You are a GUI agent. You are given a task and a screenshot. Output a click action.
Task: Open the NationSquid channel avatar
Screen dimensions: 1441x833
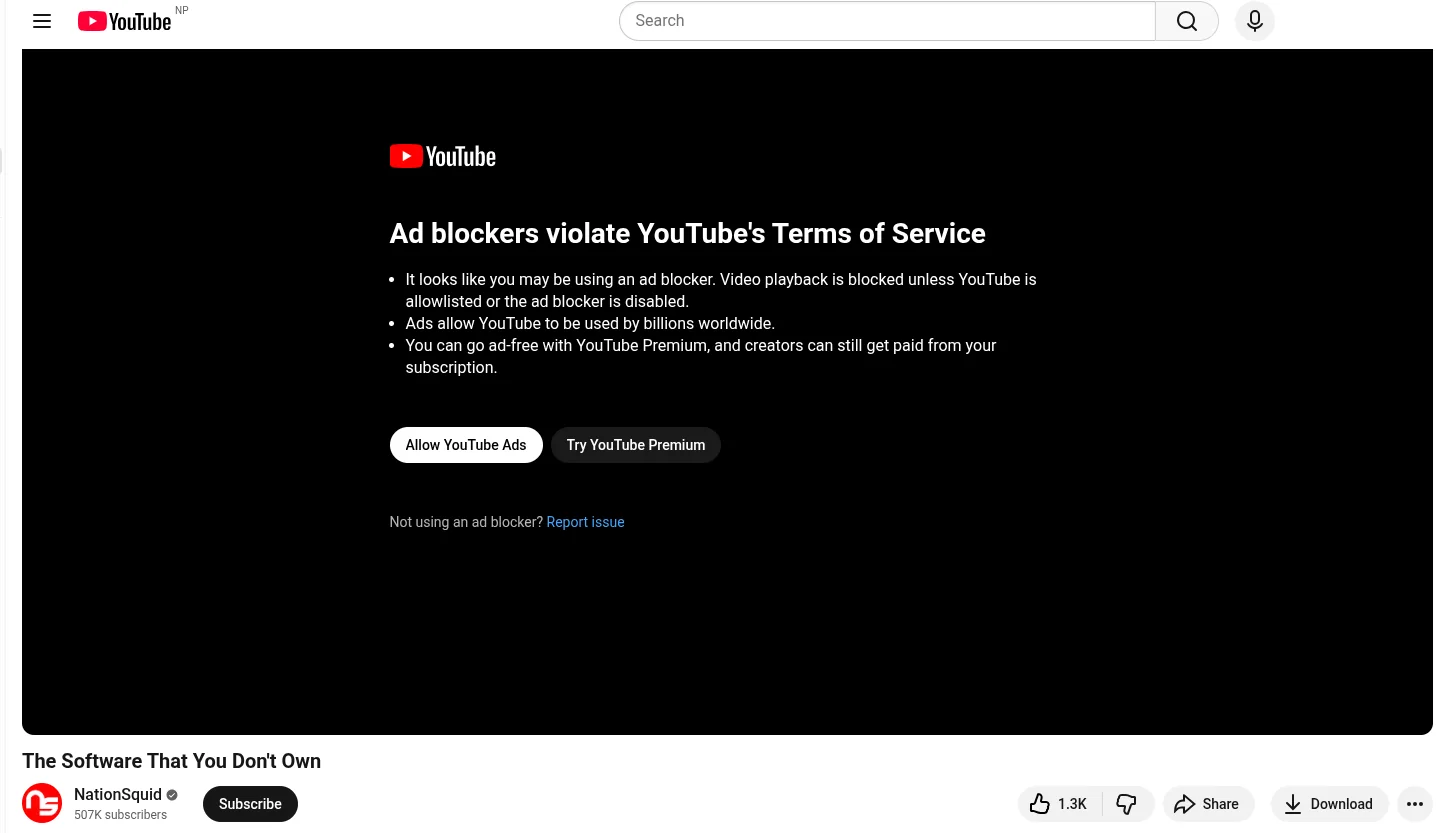click(x=42, y=803)
